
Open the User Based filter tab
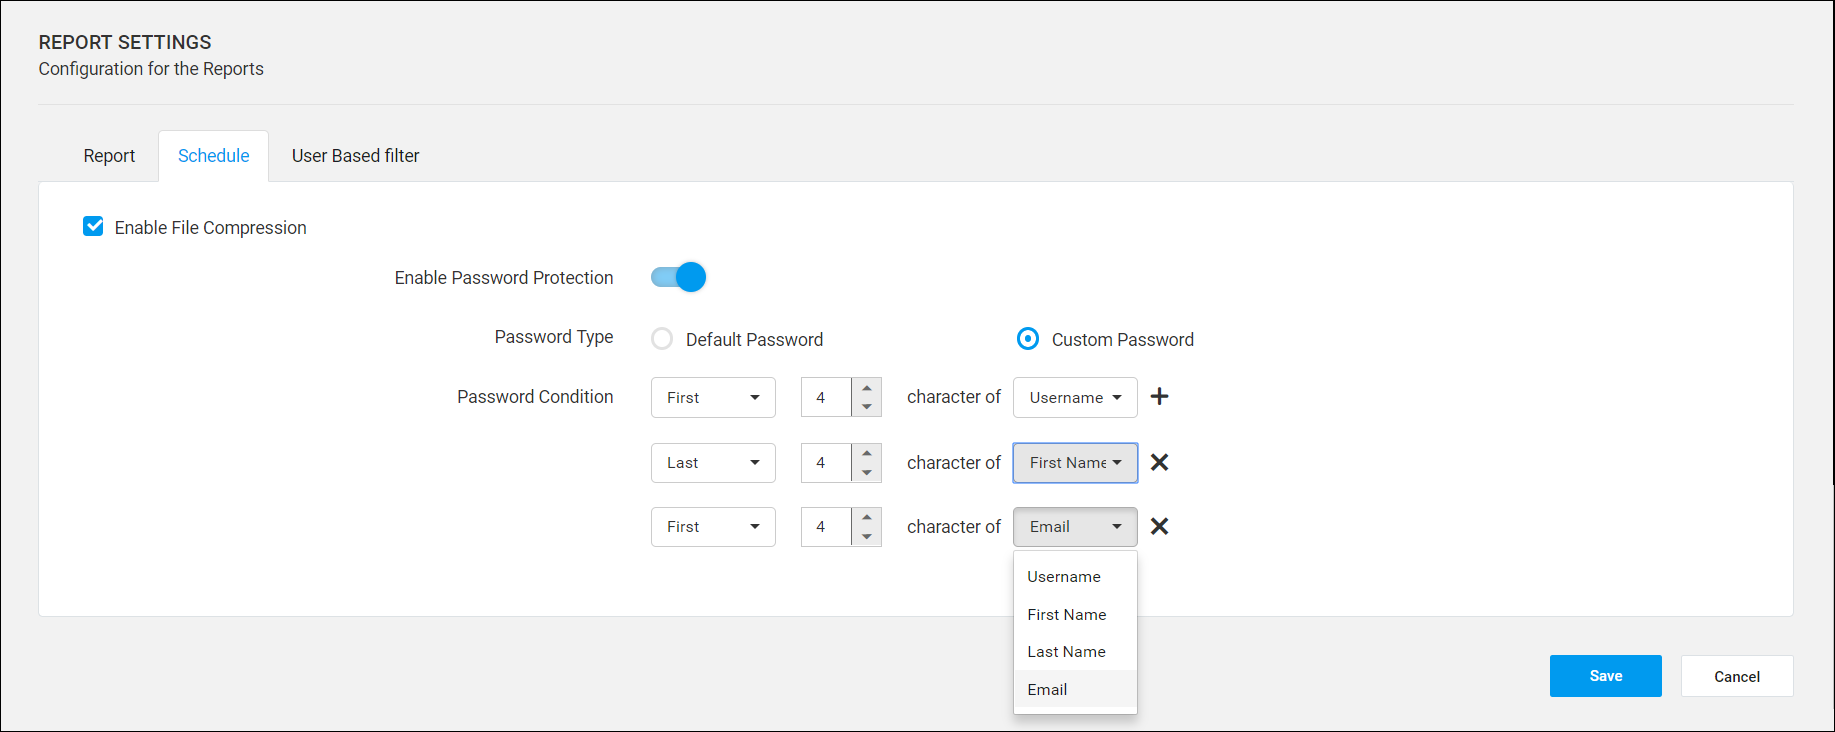click(x=355, y=156)
